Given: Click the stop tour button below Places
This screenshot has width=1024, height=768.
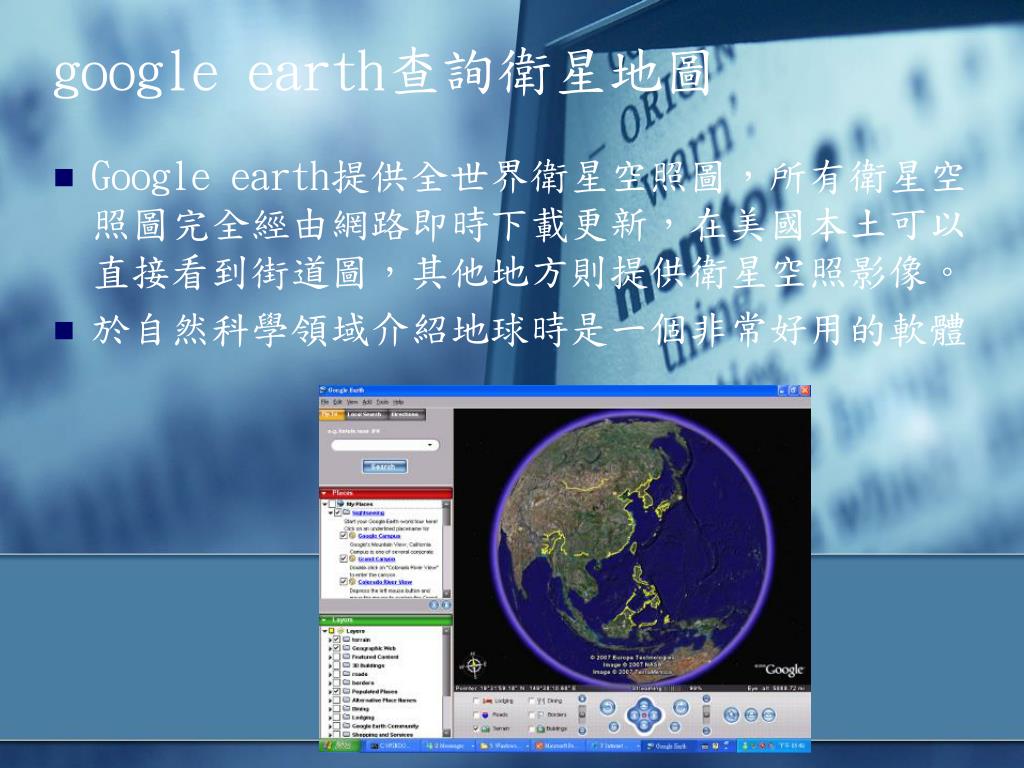Looking at the screenshot, I should click(x=446, y=605).
